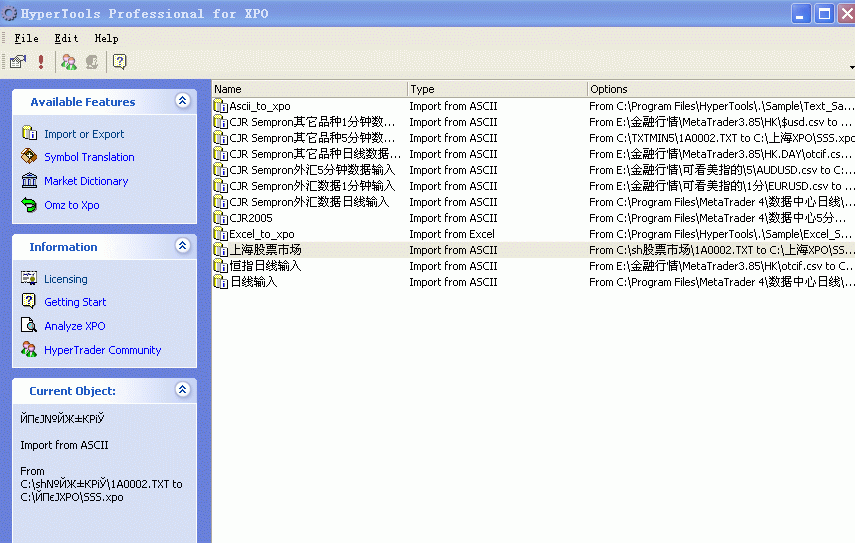Collapse the Information panel

[183, 245]
